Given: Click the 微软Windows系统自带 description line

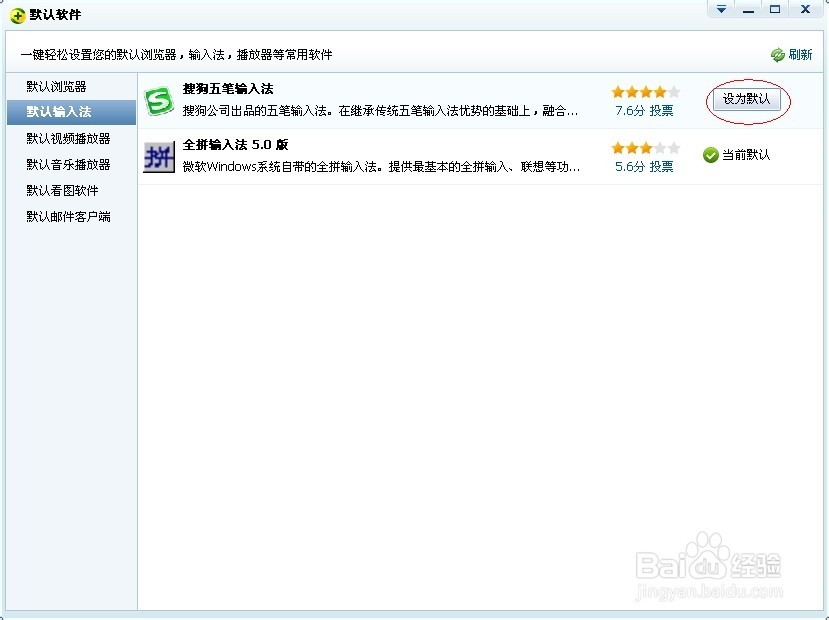Looking at the screenshot, I should coord(381,167).
